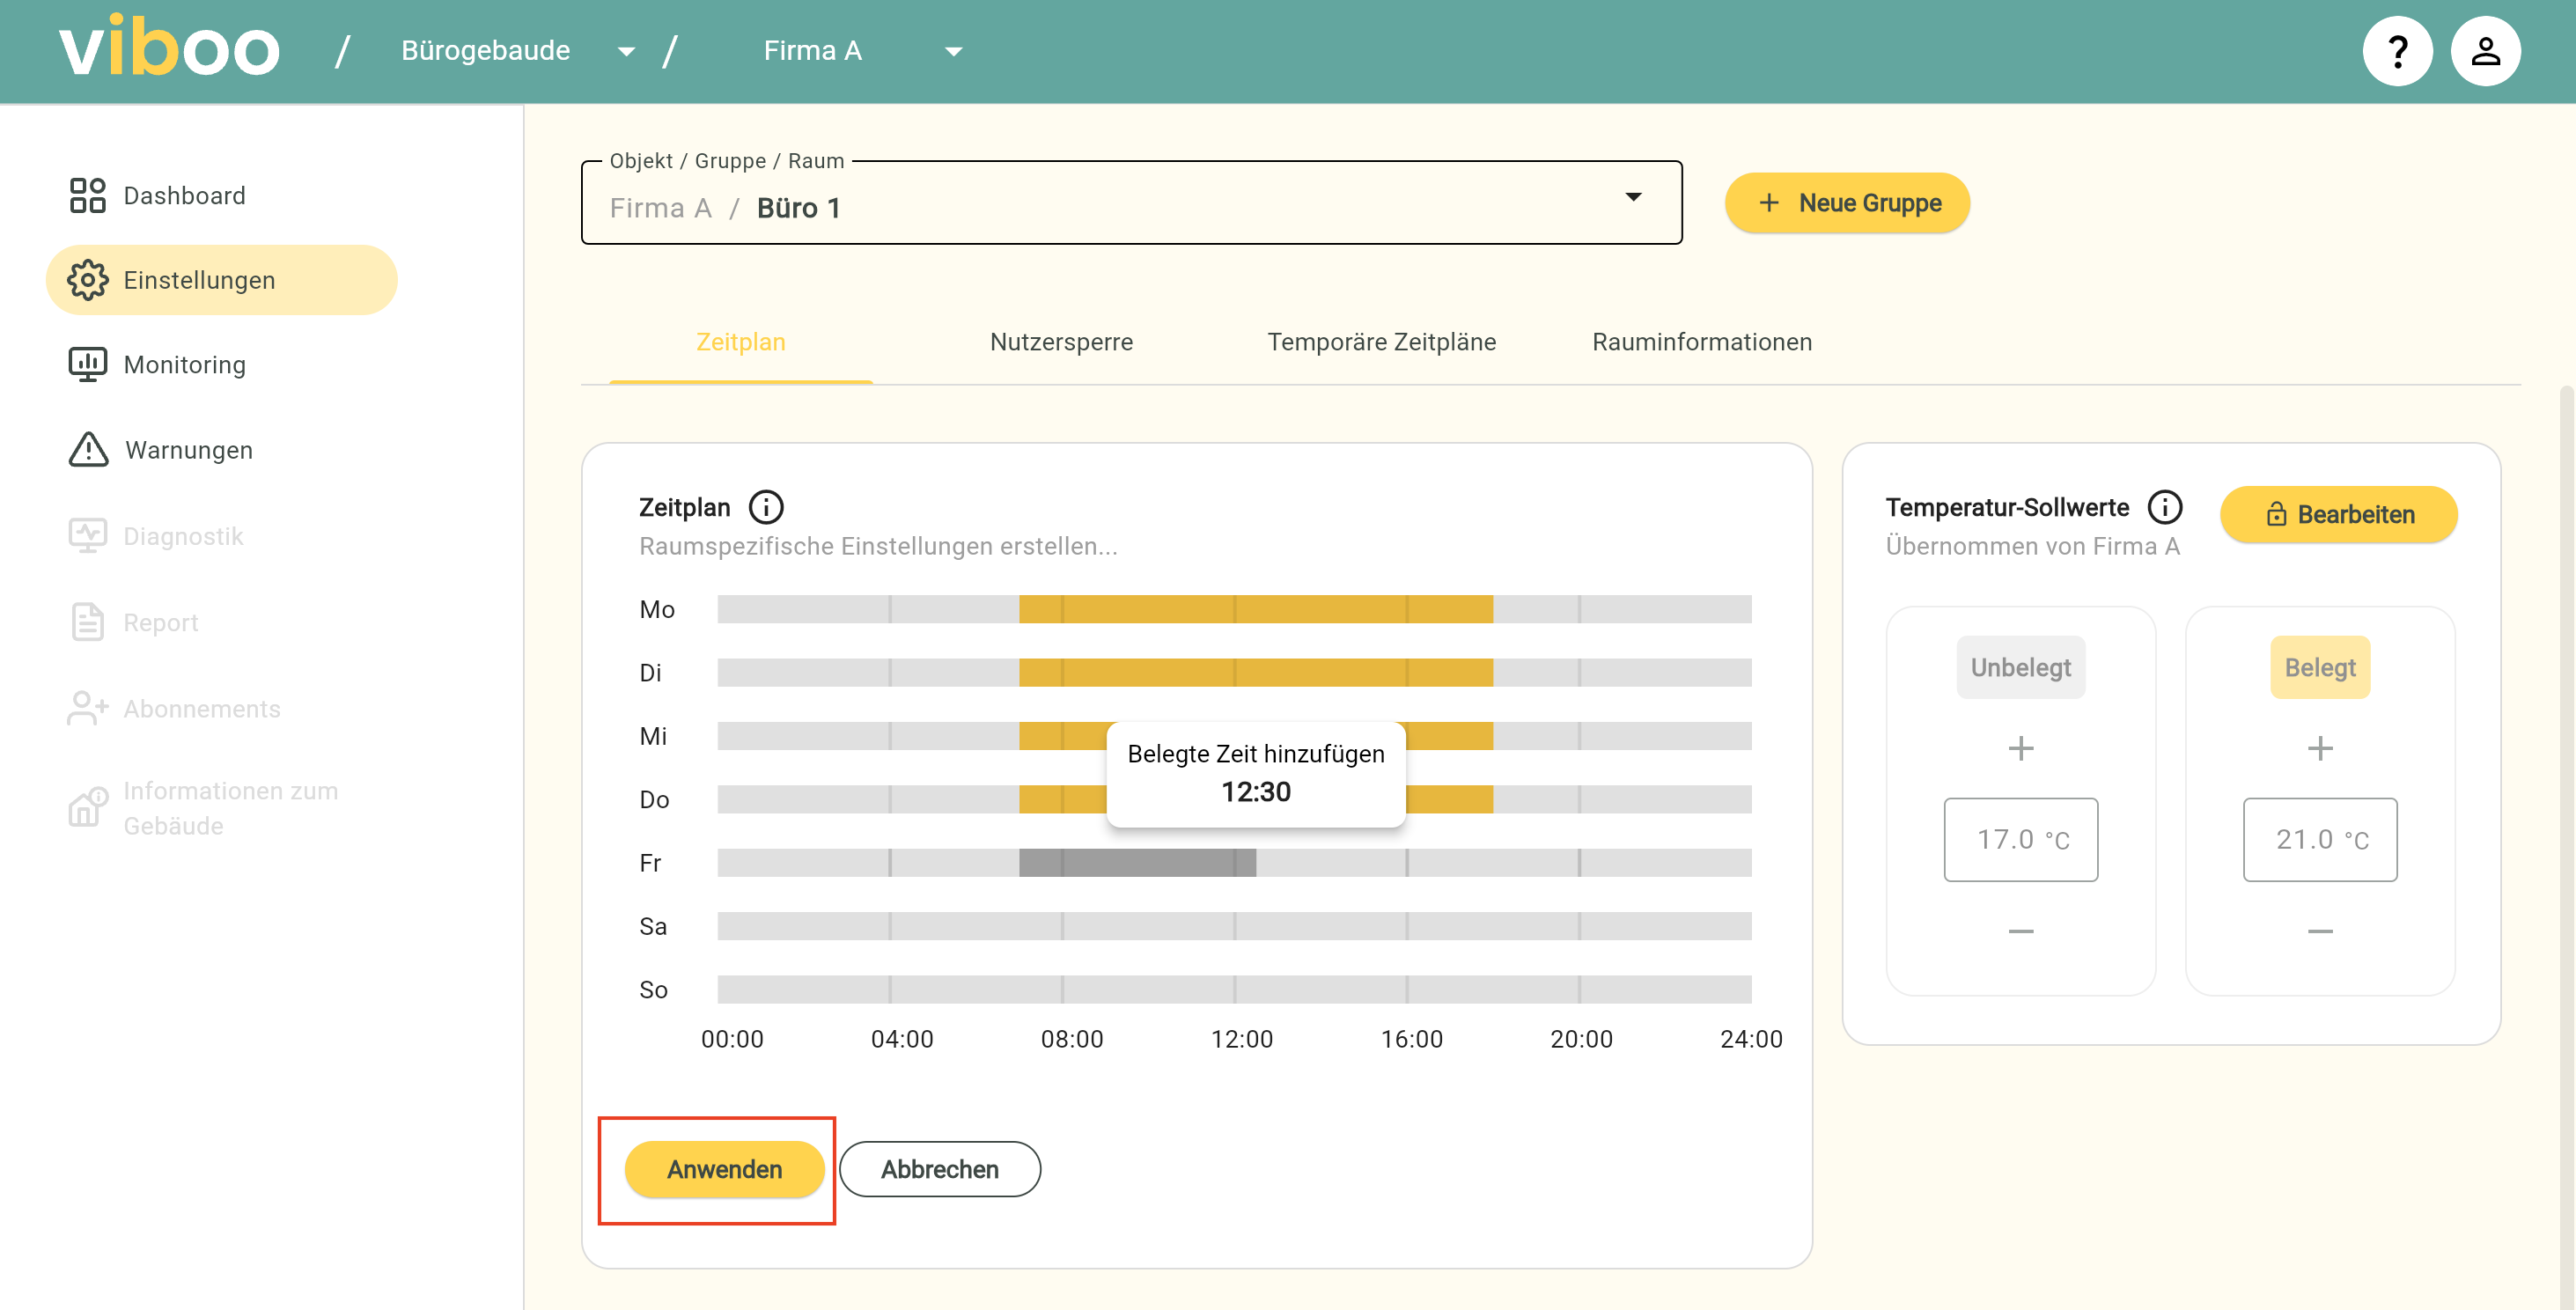Click the Zeitplan info icon
This screenshot has width=2576, height=1310.
click(766, 507)
